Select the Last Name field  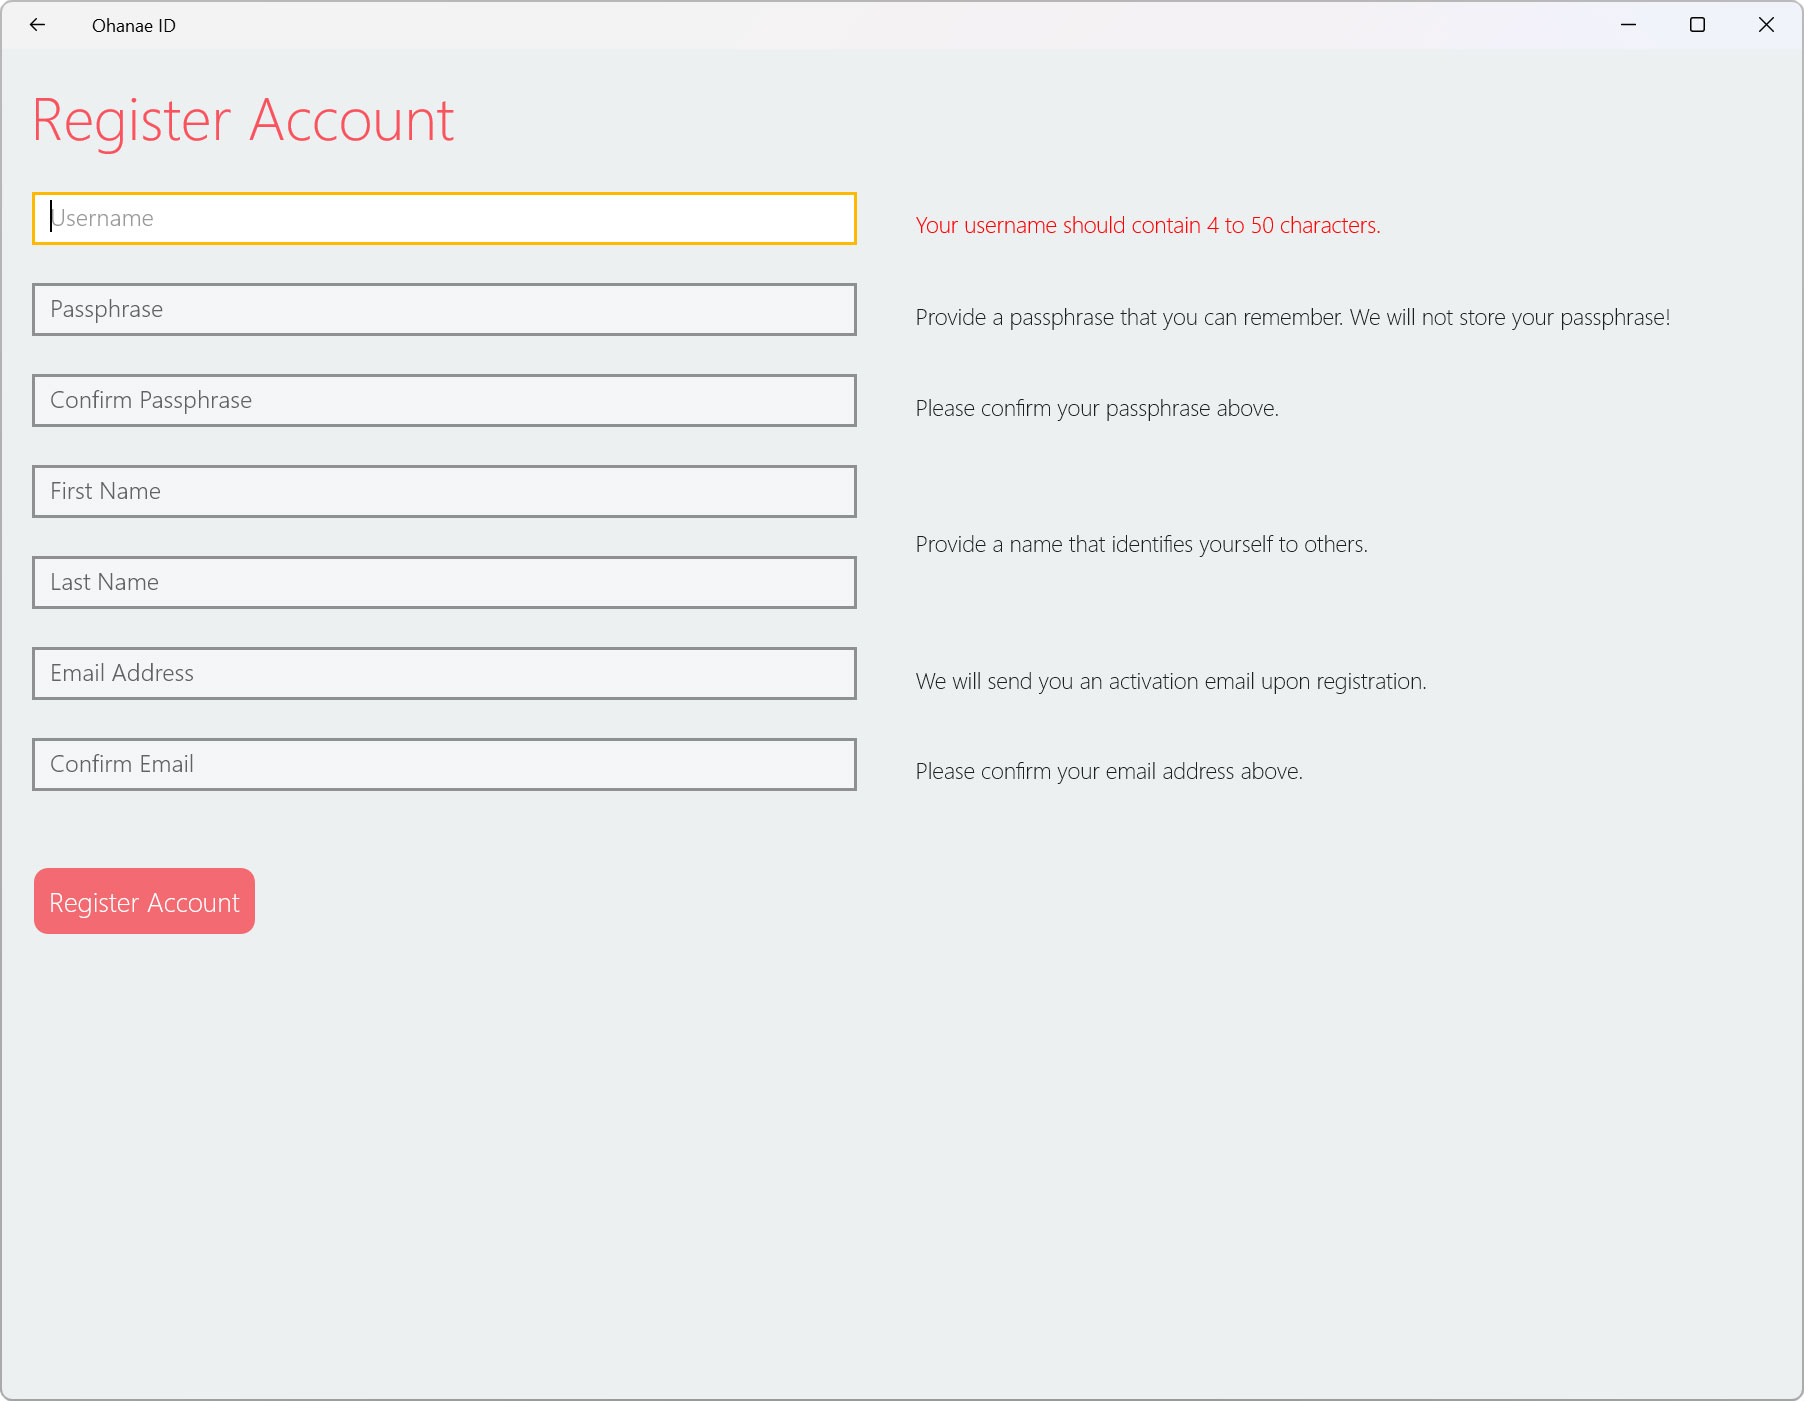pyautogui.click(x=444, y=582)
